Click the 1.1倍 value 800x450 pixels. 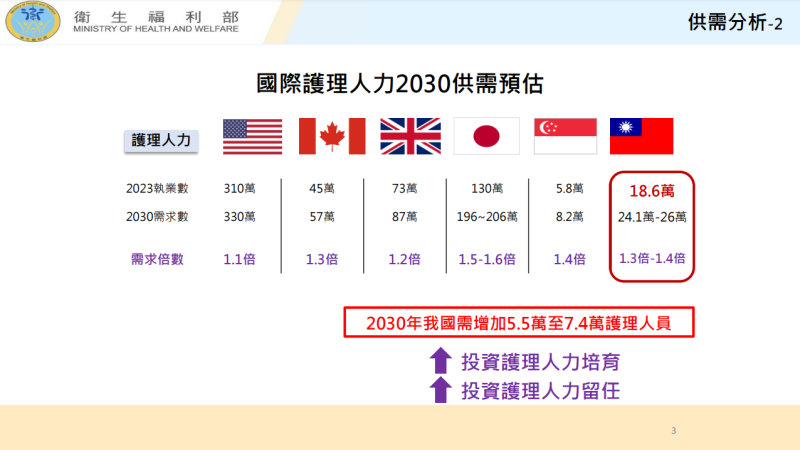239,259
